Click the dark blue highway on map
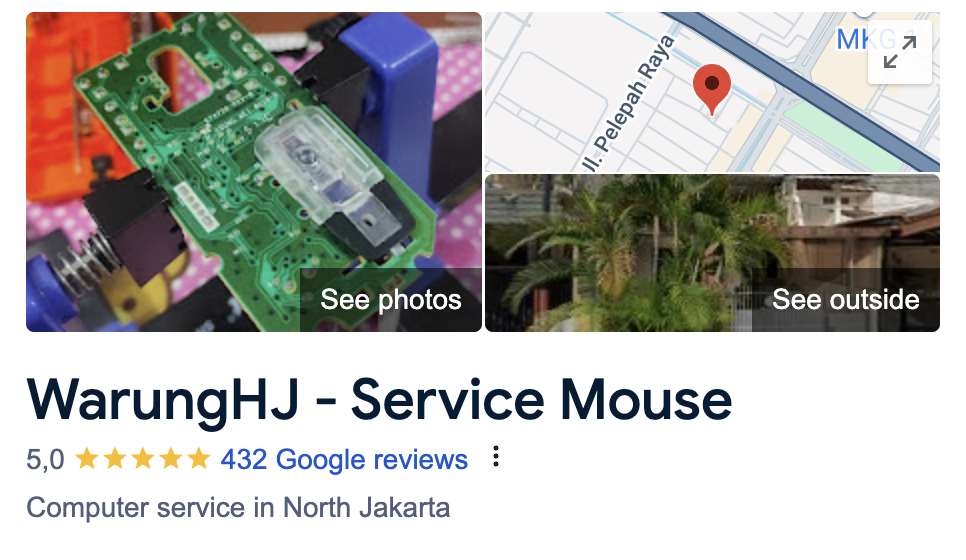966x560 pixels. pos(801,86)
